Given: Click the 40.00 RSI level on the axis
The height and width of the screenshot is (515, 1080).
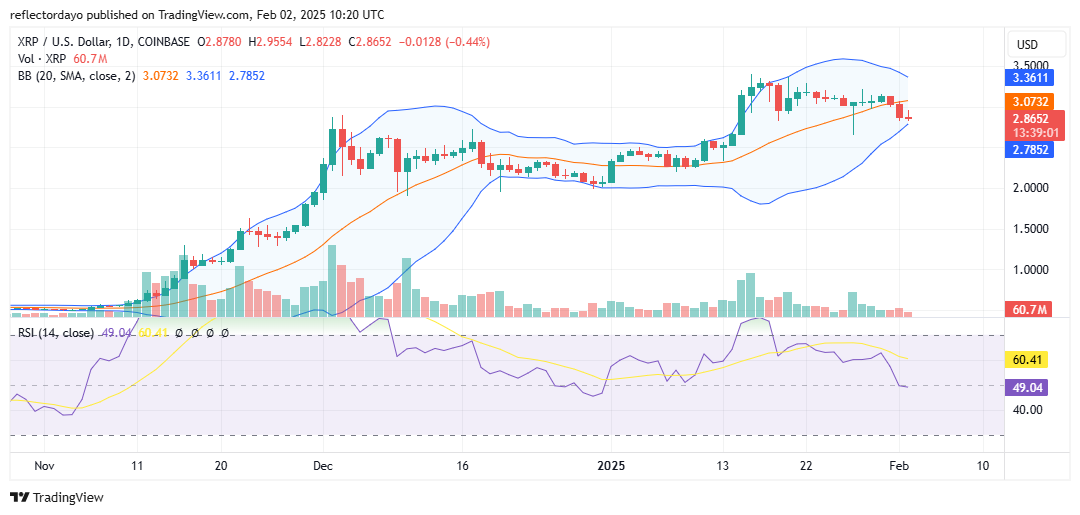Looking at the screenshot, I should pos(1030,410).
